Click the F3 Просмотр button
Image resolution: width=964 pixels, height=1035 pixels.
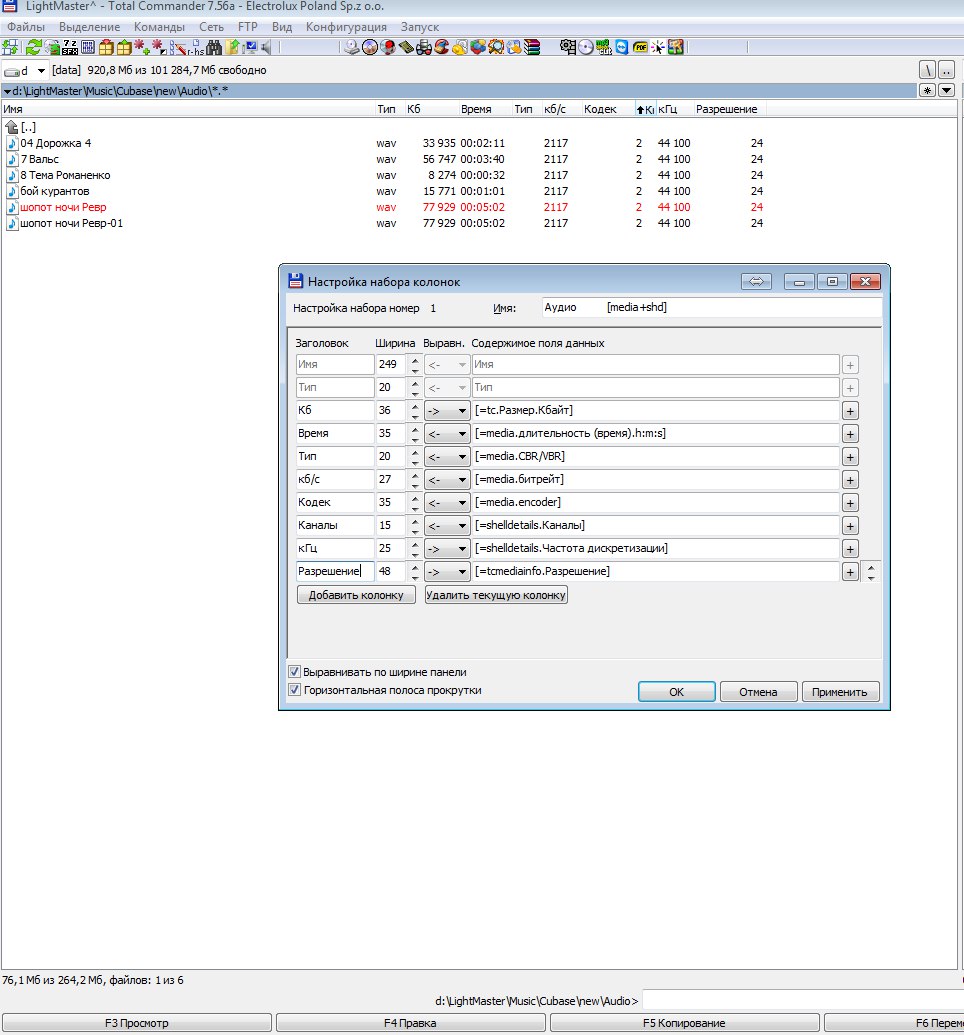(137, 1023)
